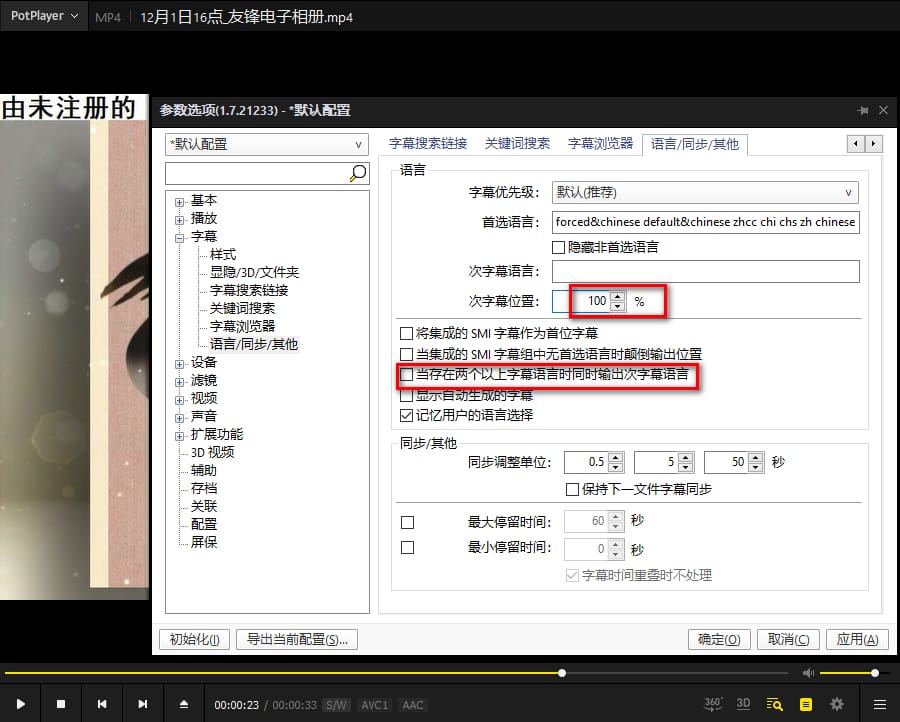Click the volume slider handle
This screenshot has width=900, height=722.
pos(875,673)
